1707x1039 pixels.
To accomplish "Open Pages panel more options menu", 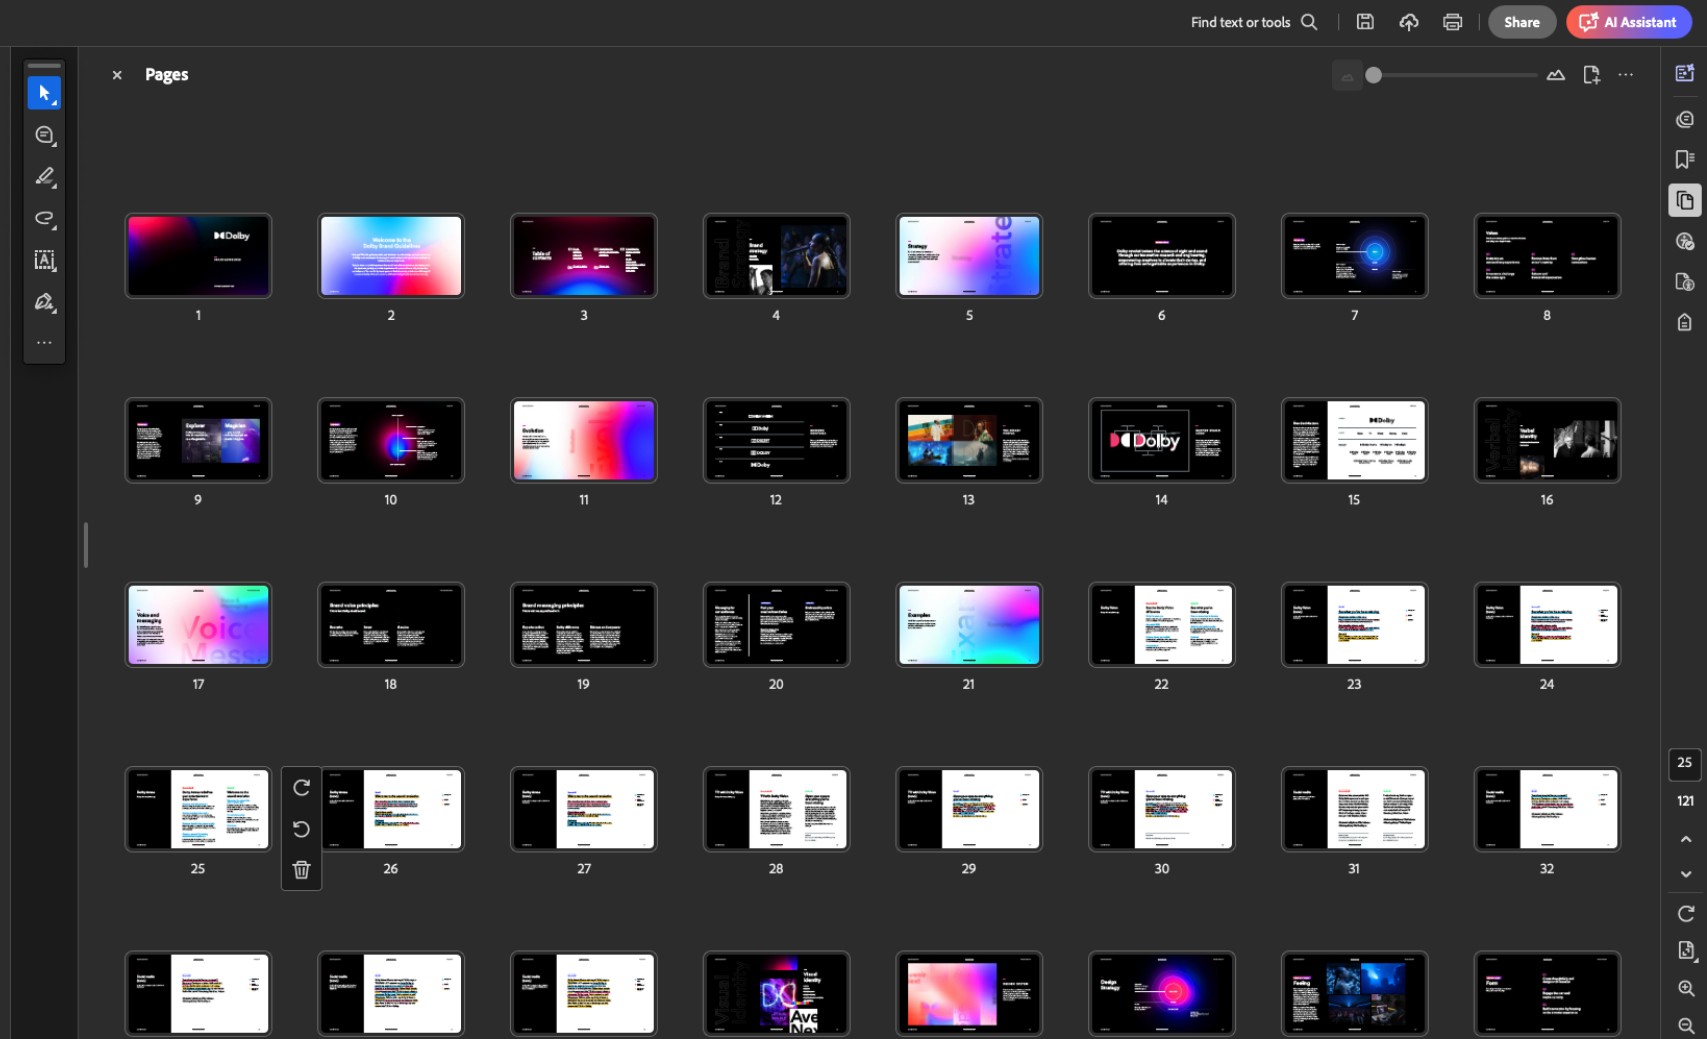I will pos(1626,75).
